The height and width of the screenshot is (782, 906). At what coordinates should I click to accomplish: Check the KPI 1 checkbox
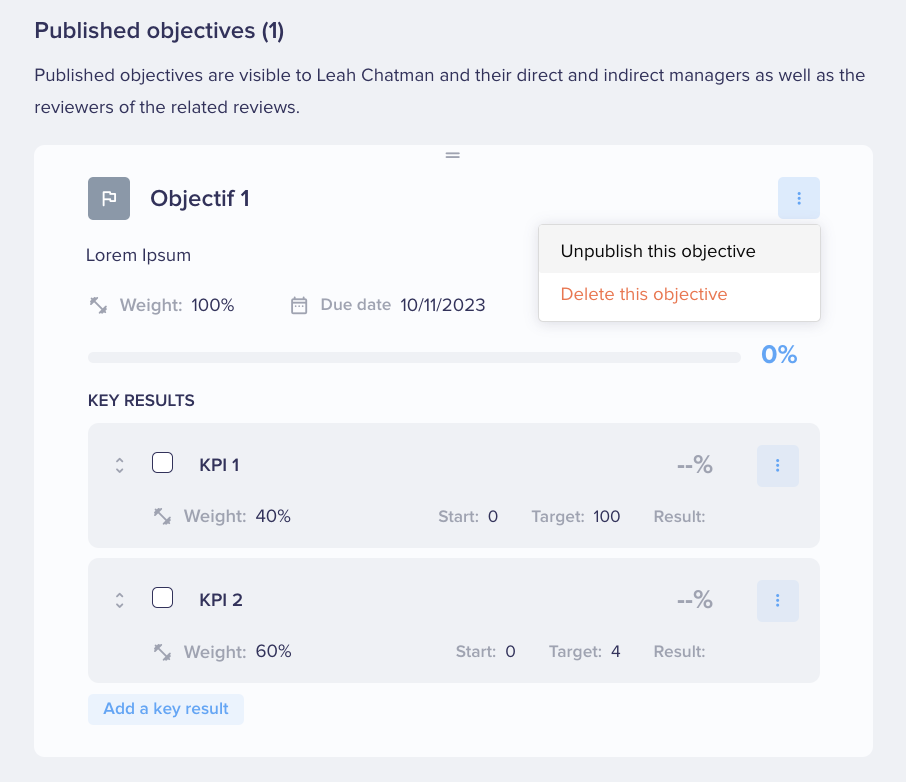click(162, 463)
